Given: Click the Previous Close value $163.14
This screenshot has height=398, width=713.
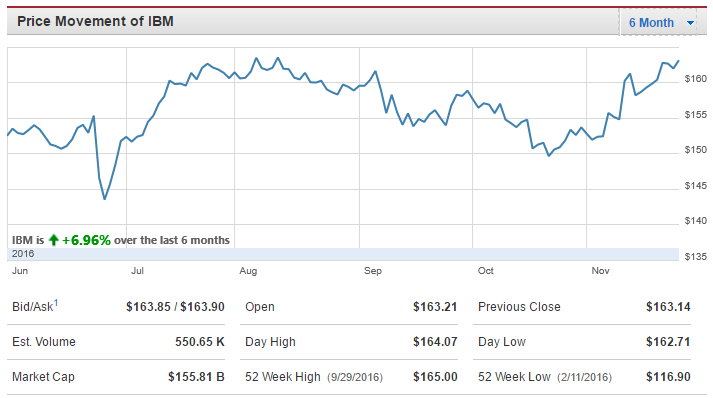Looking at the screenshot, I should coord(668,307).
